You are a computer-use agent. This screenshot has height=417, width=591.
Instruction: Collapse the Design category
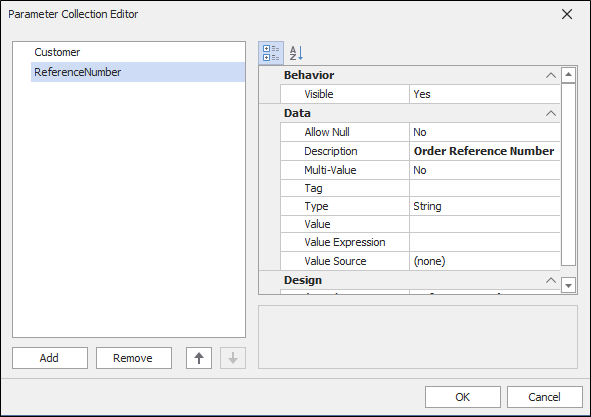point(551,280)
